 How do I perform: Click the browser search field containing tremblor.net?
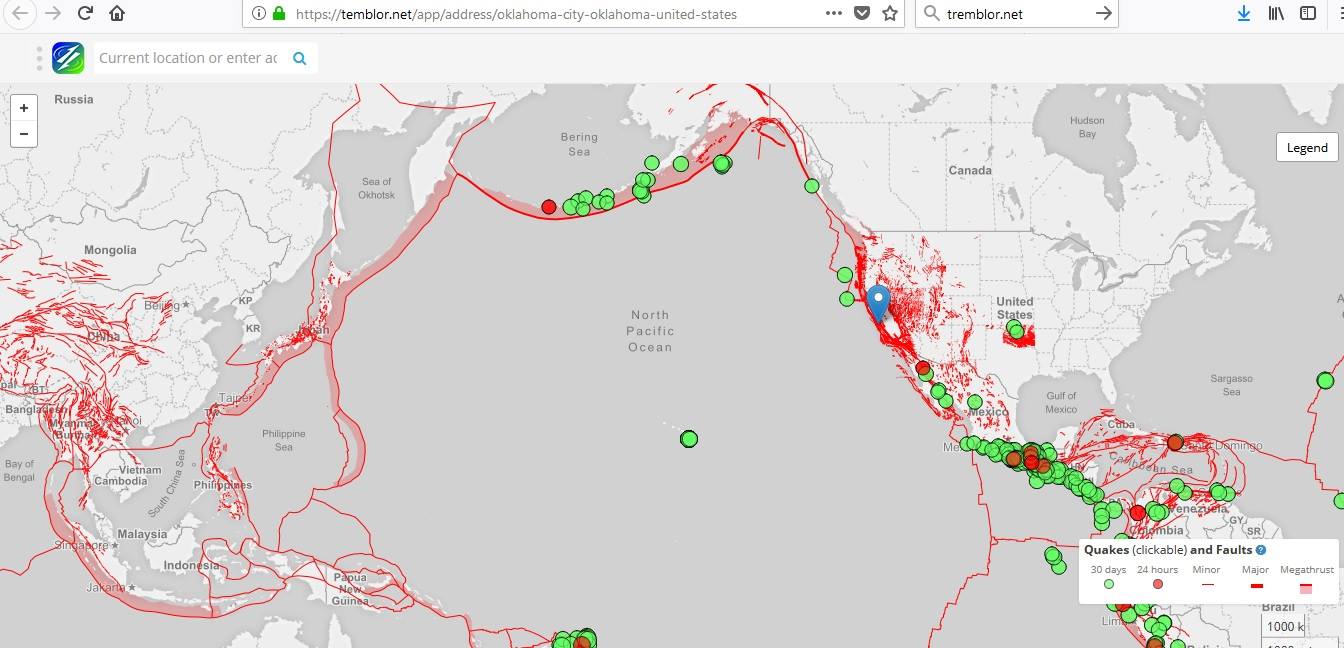click(x=1015, y=14)
